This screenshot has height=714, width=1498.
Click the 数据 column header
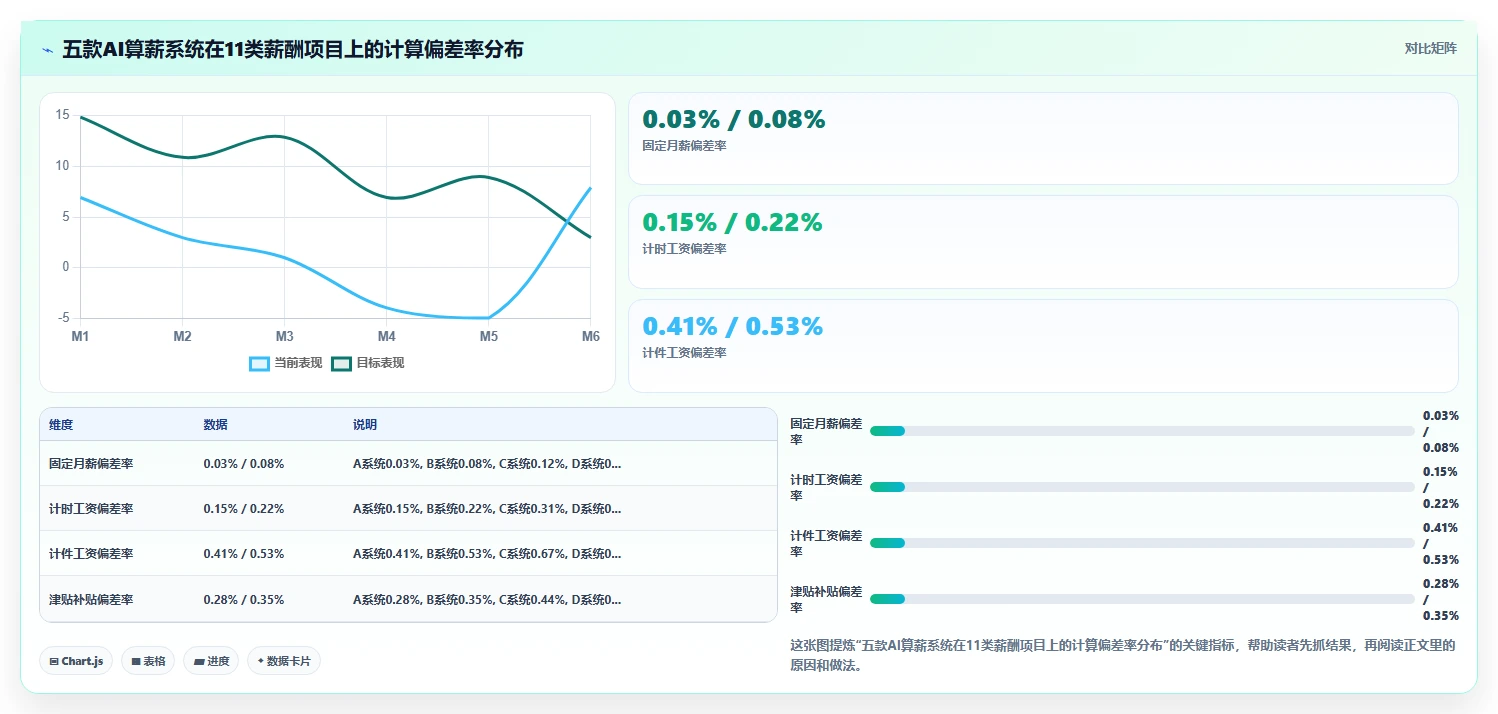pyautogui.click(x=216, y=425)
